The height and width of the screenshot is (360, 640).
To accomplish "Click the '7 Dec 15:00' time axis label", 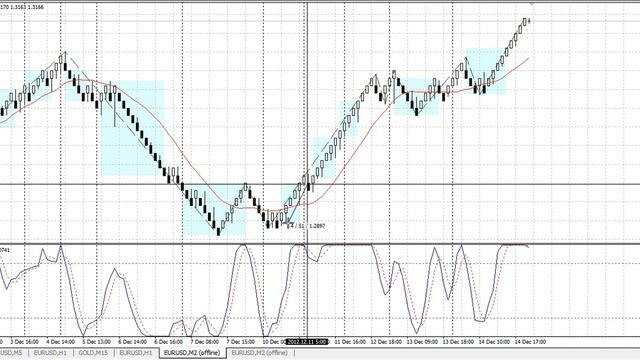I will [241, 342].
